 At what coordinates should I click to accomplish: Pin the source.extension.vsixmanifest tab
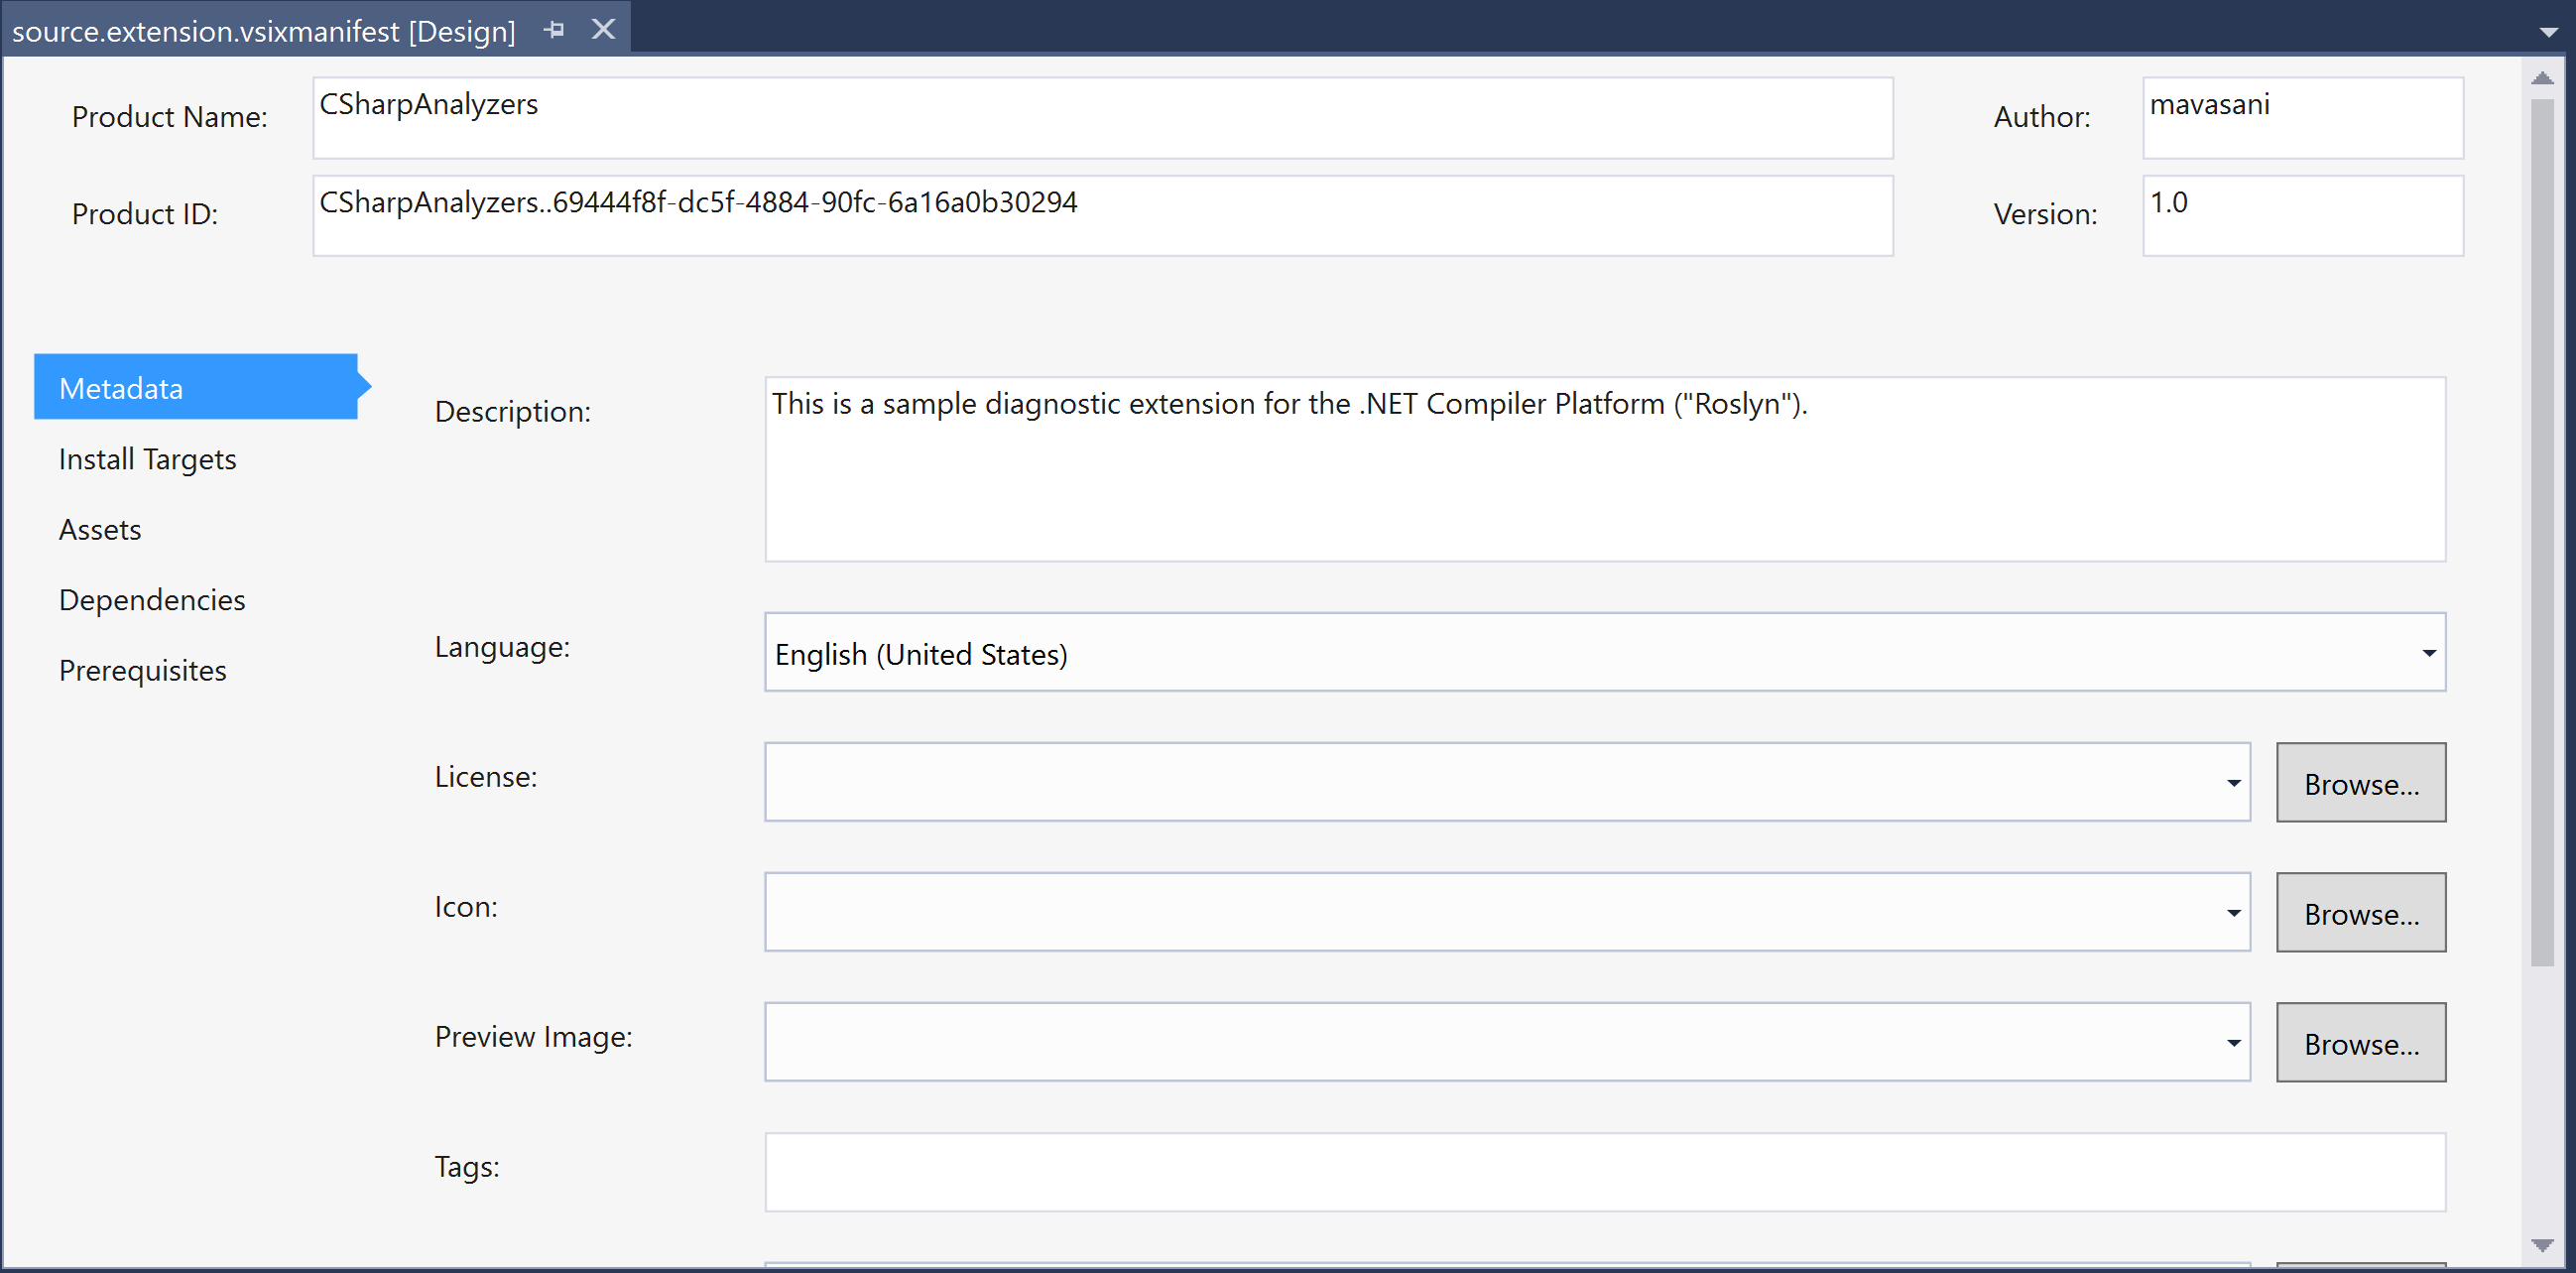coord(554,30)
